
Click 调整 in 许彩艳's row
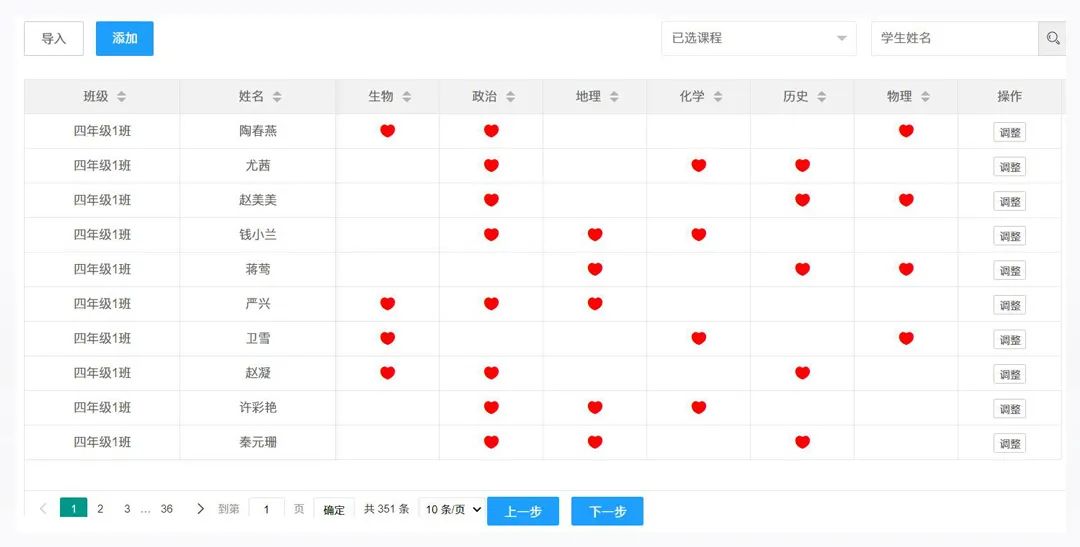(1010, 409)
